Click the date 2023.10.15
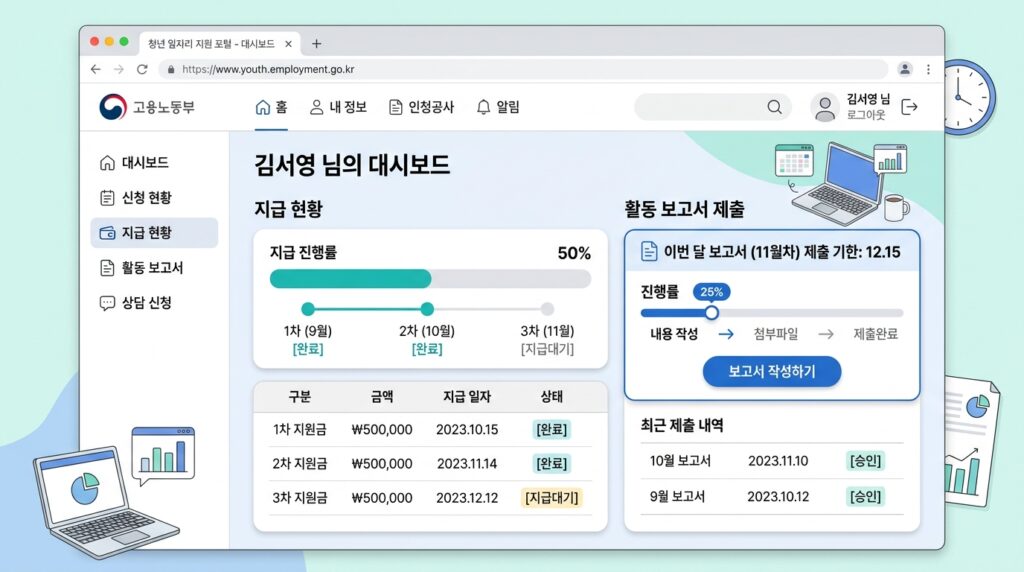 [x=467, y=430]
